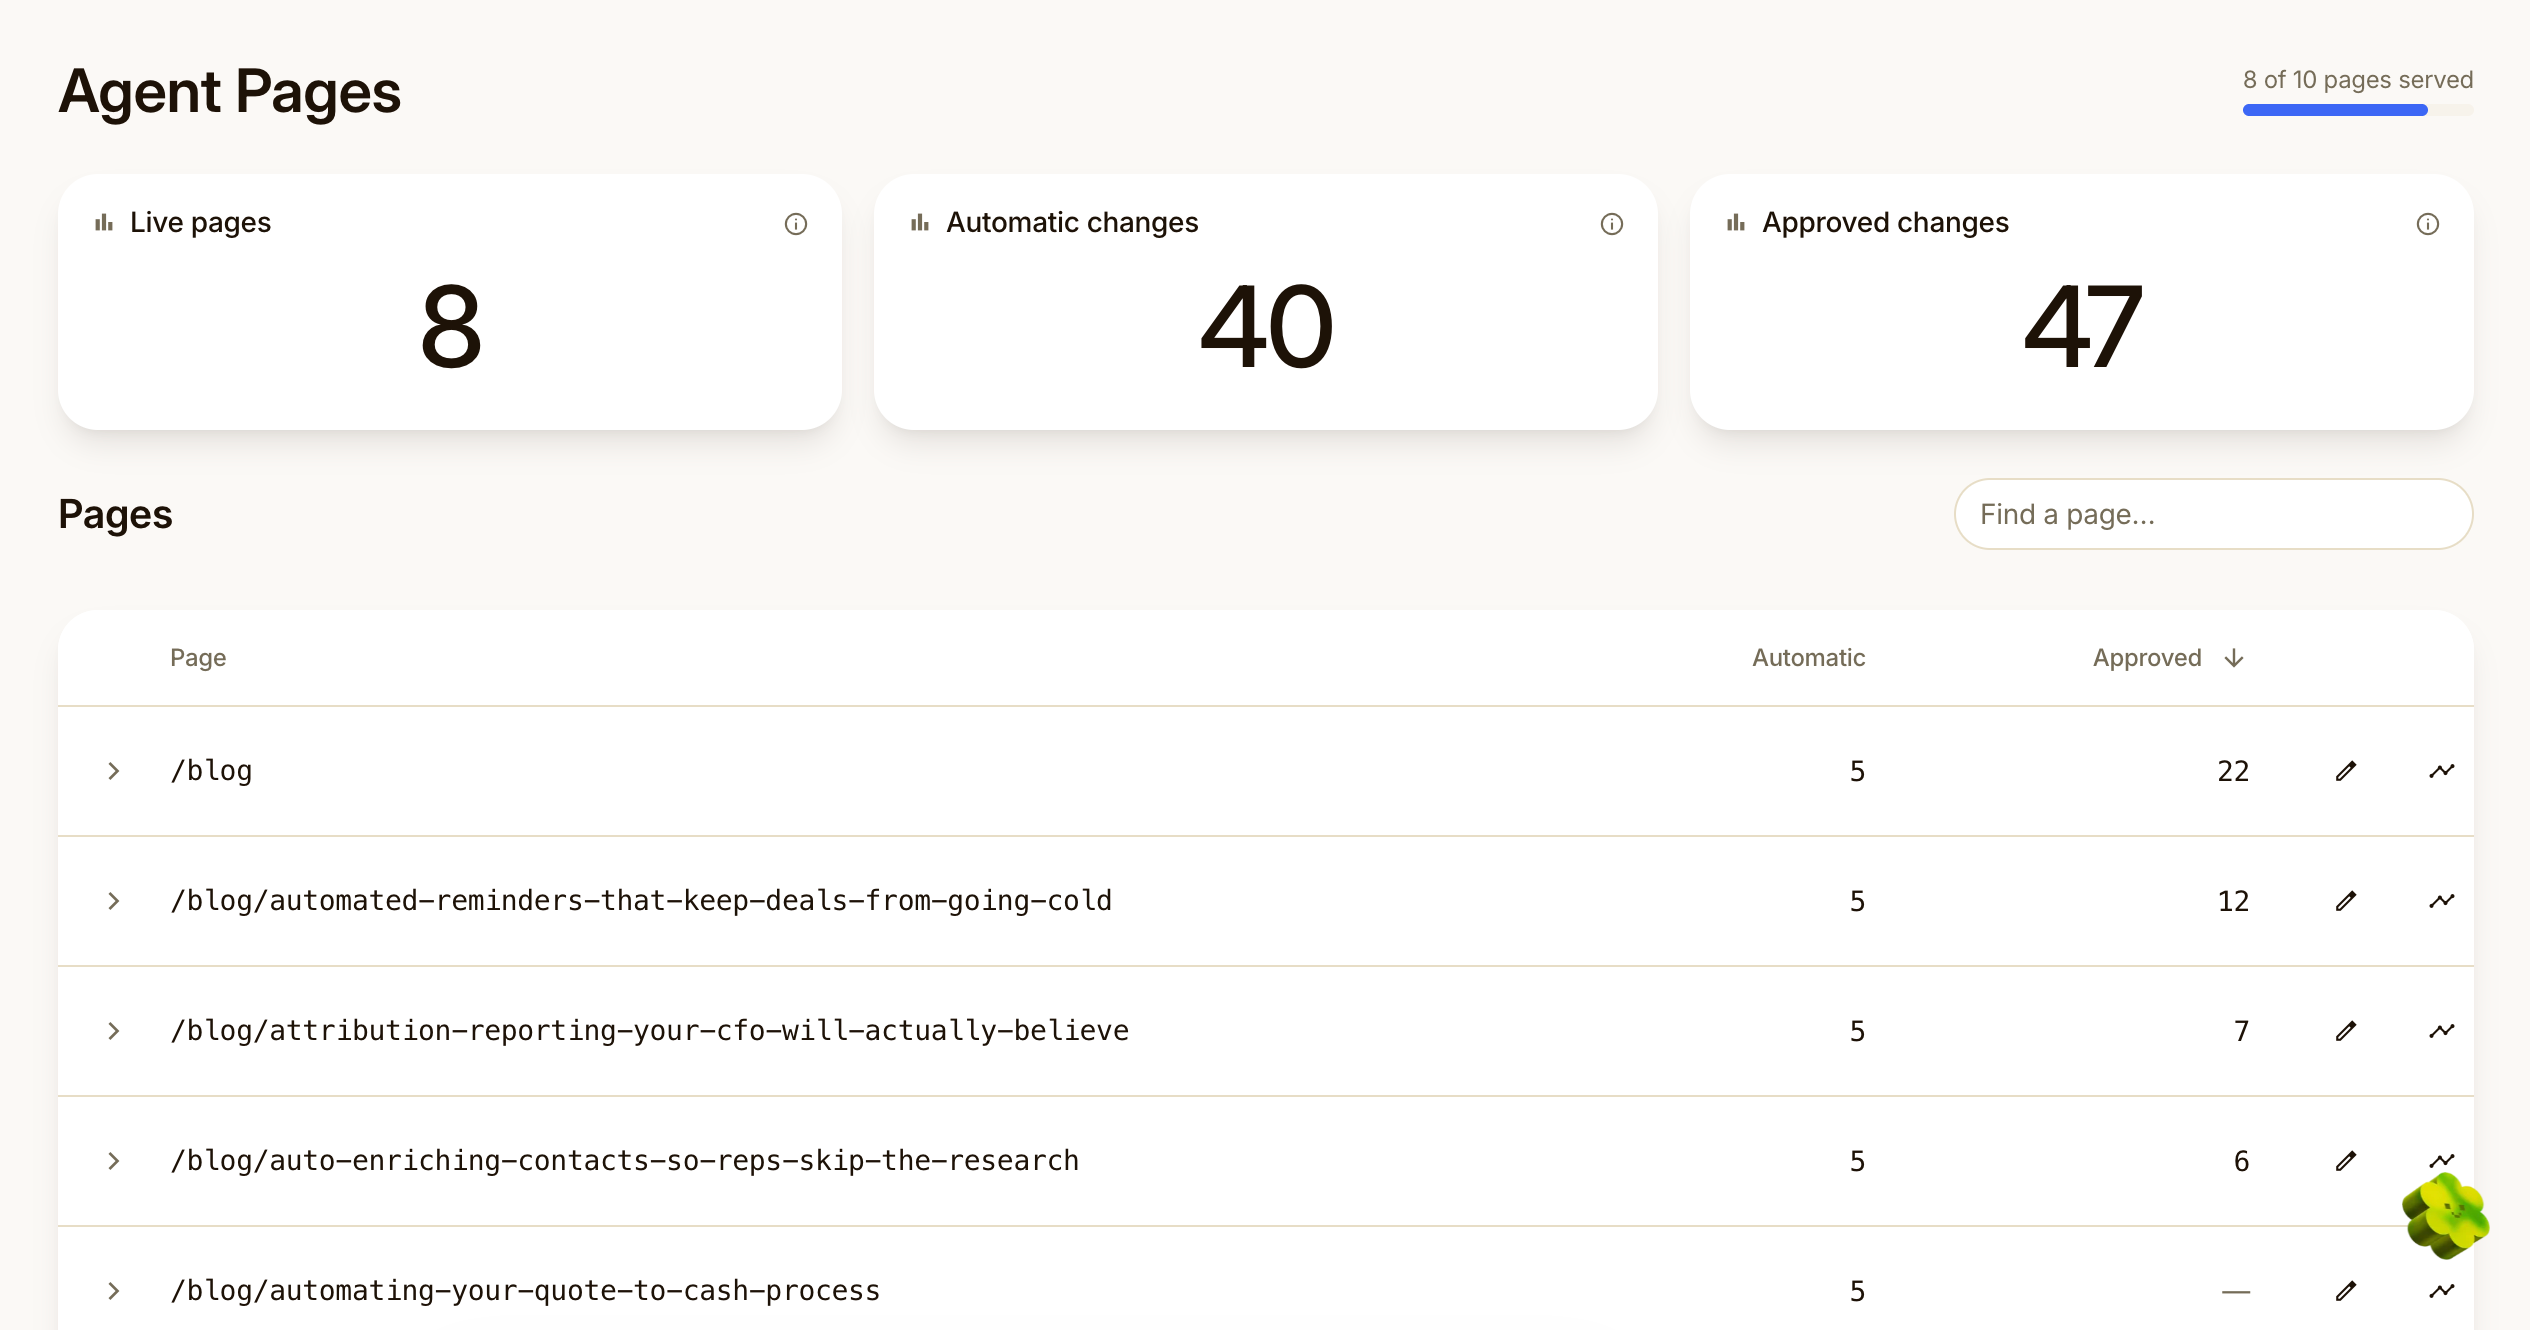Click the info icon on Live pages card

tap(795, 224)
